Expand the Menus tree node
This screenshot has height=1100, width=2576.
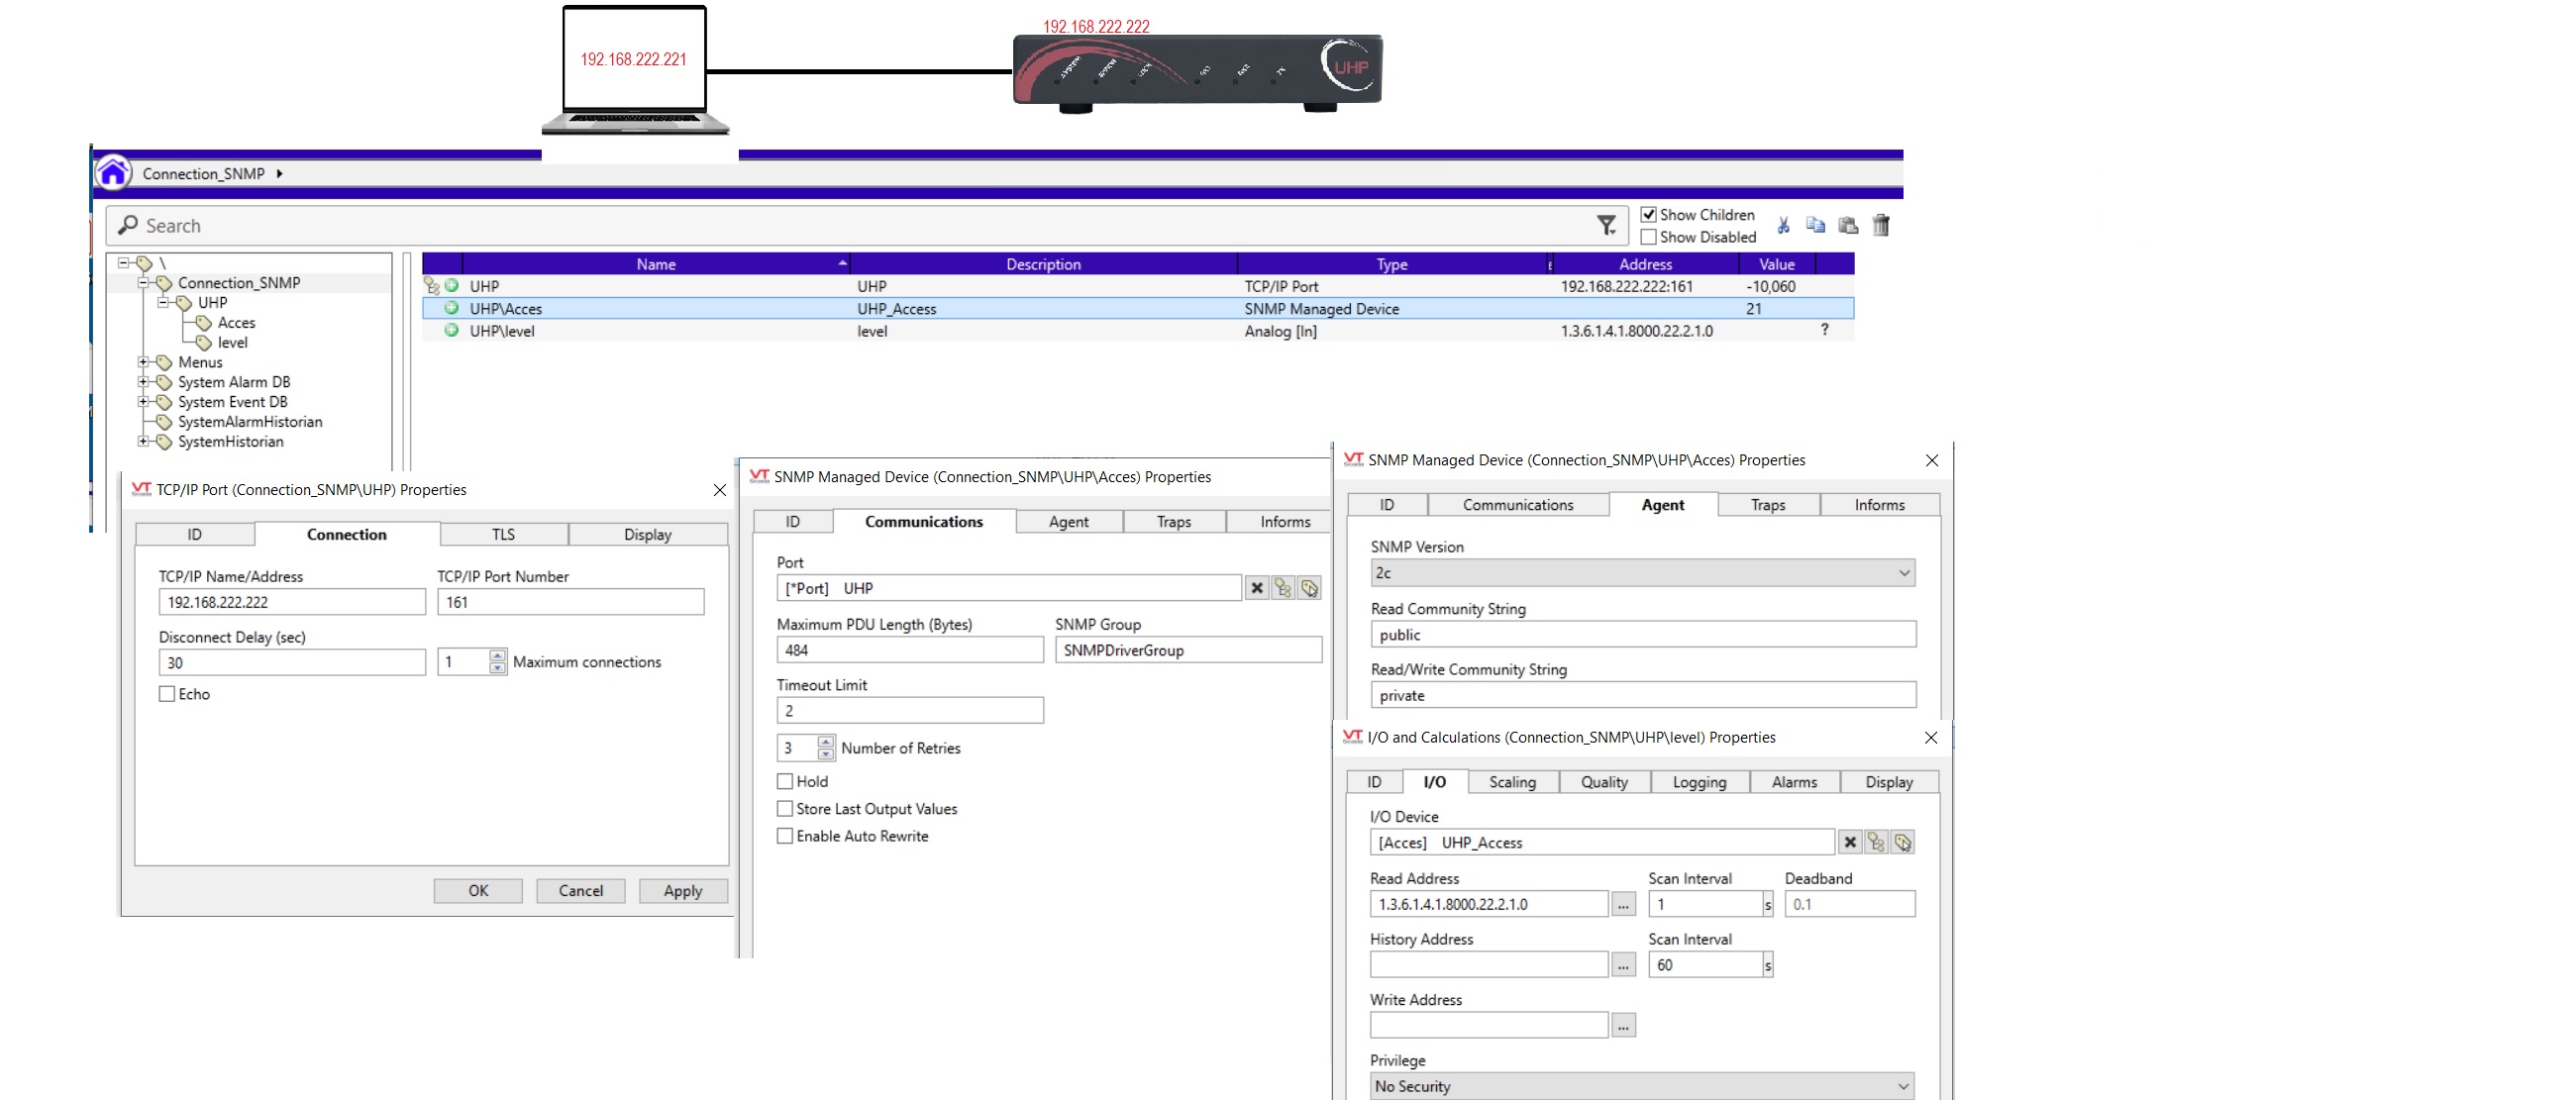tap(143, 362)
